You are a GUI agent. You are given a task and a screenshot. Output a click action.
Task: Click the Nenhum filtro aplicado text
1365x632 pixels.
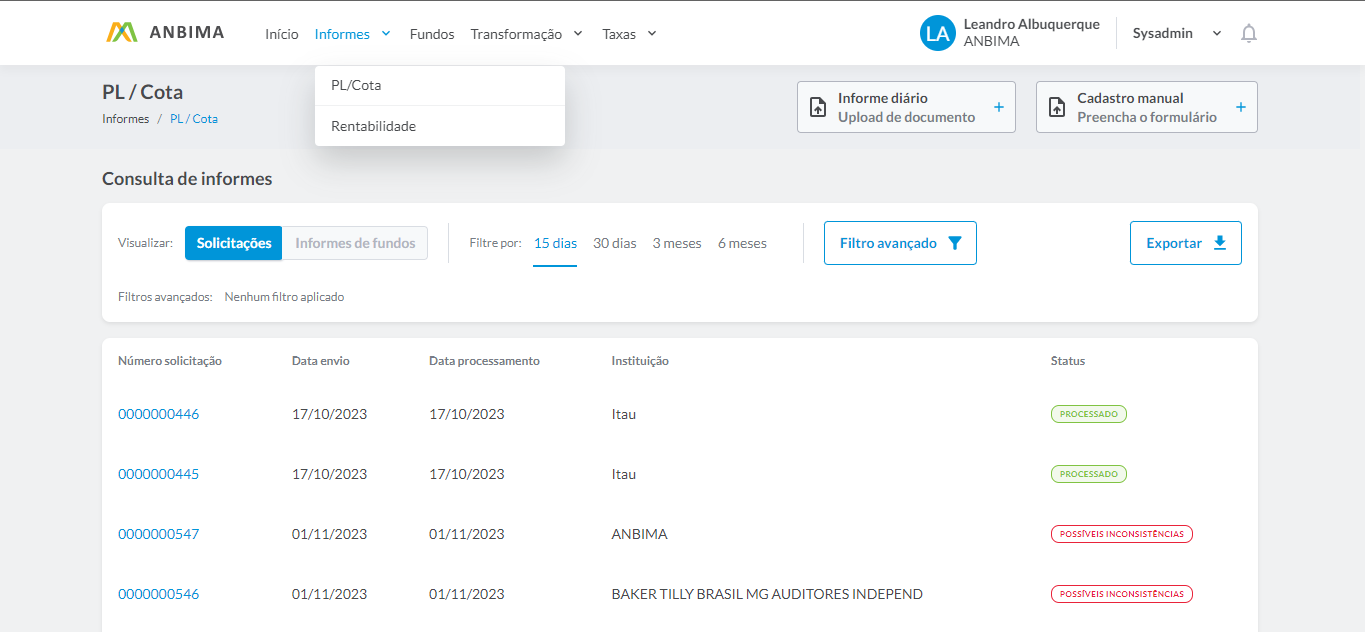pos(284,297)
